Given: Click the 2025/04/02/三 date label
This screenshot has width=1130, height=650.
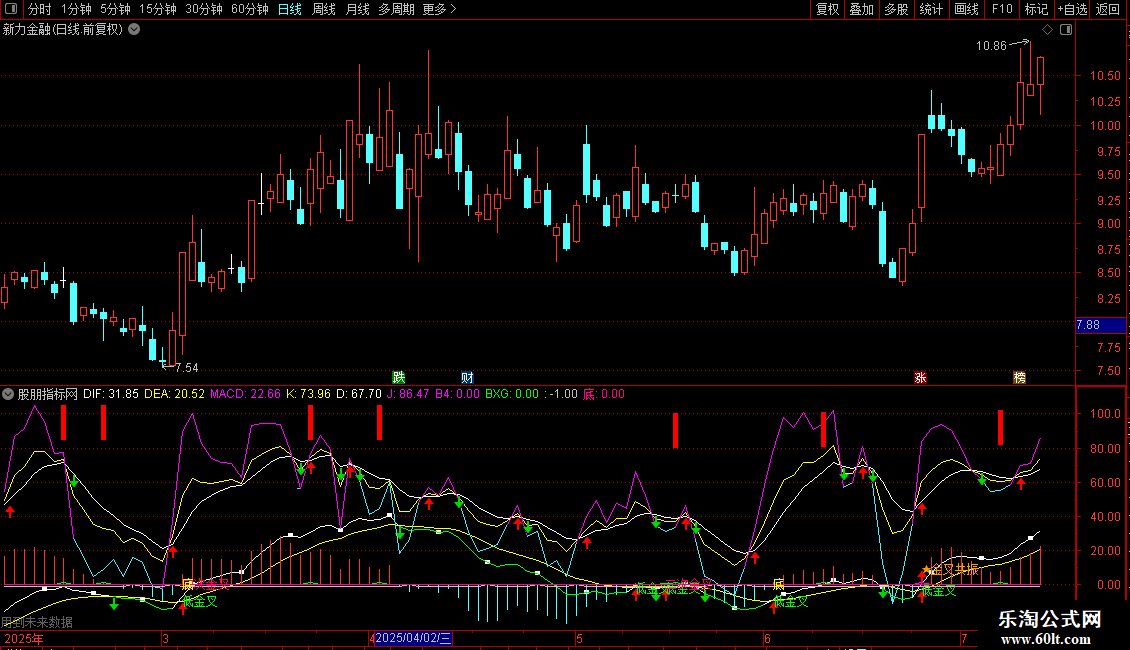Looking at the screenshot, I should 413,638.
